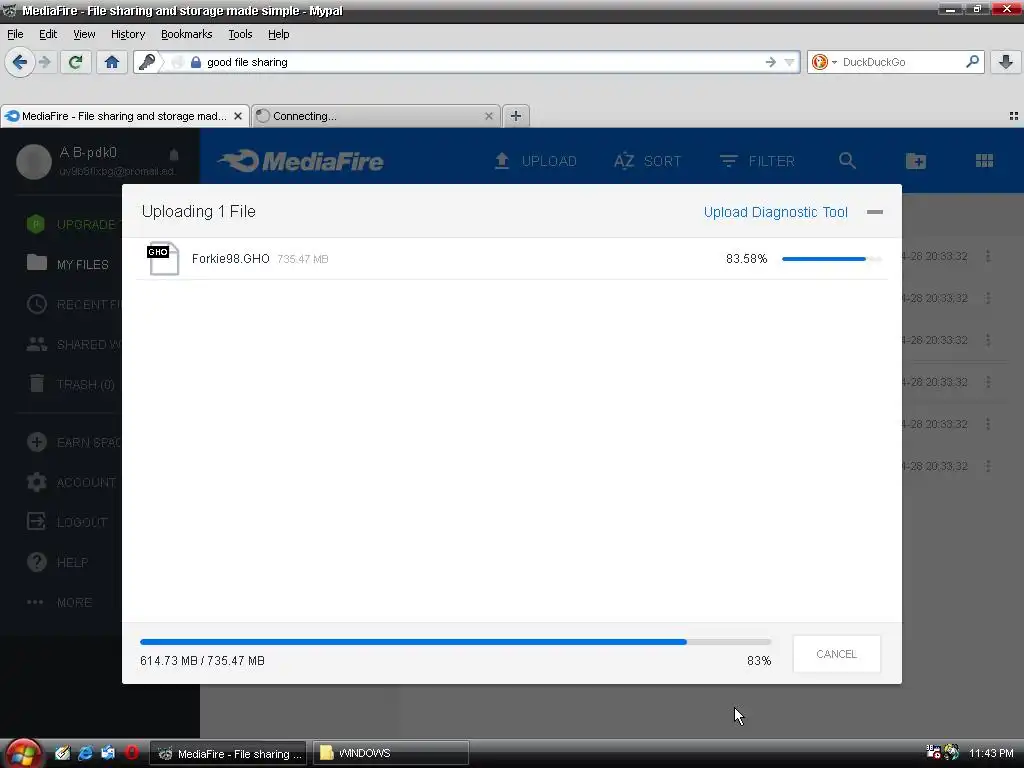
Task: Click the UPLOAD button in MediaFire header
Action: (x=535, y=161)
